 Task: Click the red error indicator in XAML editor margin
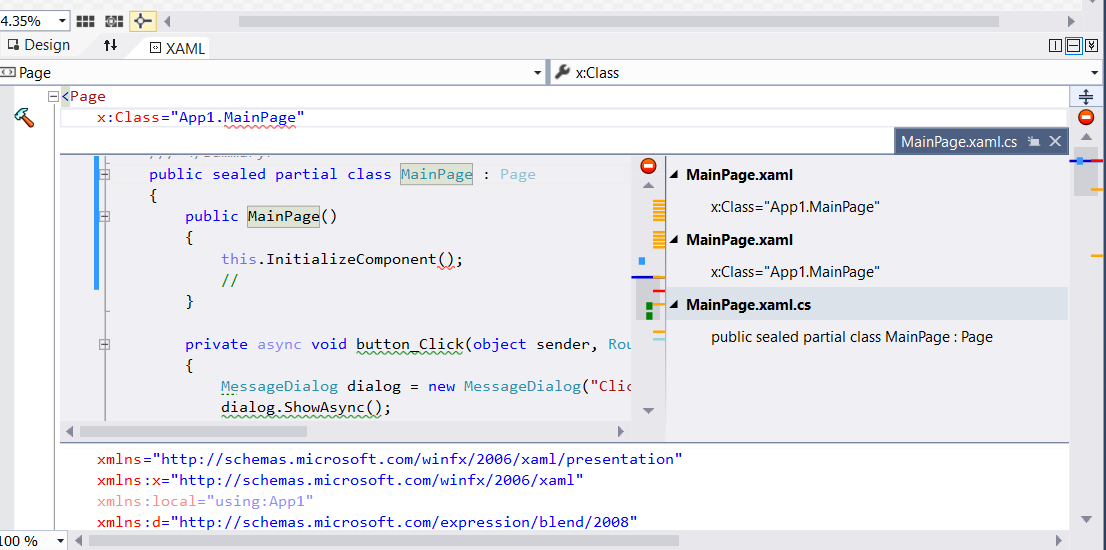pyautogui.click(x=1086, y=118)
